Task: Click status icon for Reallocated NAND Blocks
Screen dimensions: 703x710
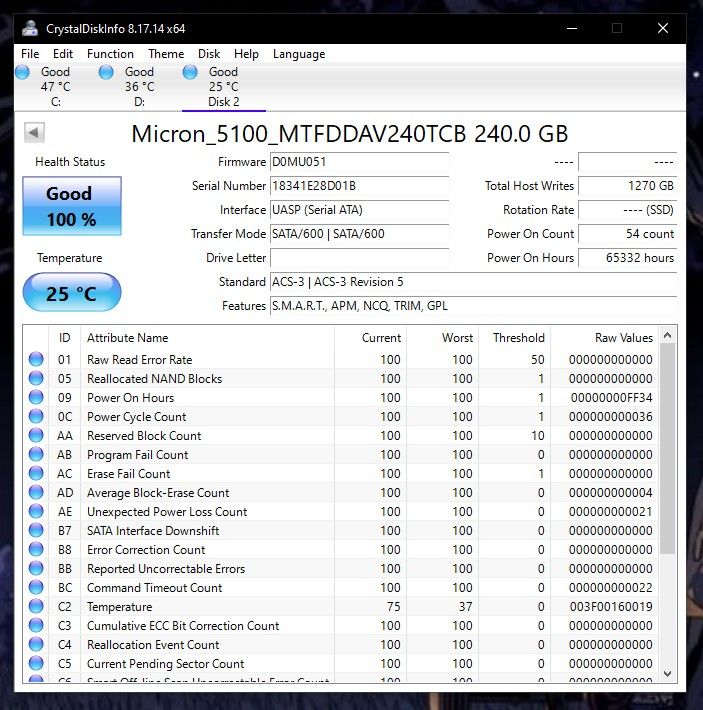Action: pos(36,378)
